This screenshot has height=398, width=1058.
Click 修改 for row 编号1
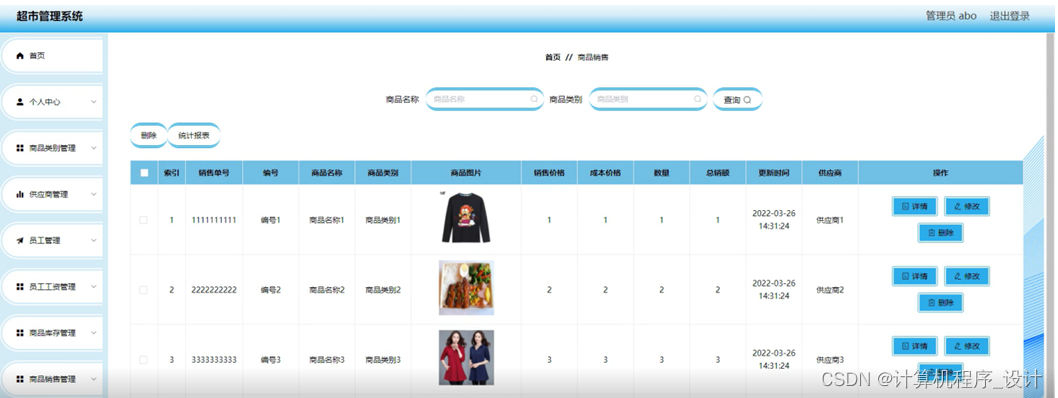967,206
